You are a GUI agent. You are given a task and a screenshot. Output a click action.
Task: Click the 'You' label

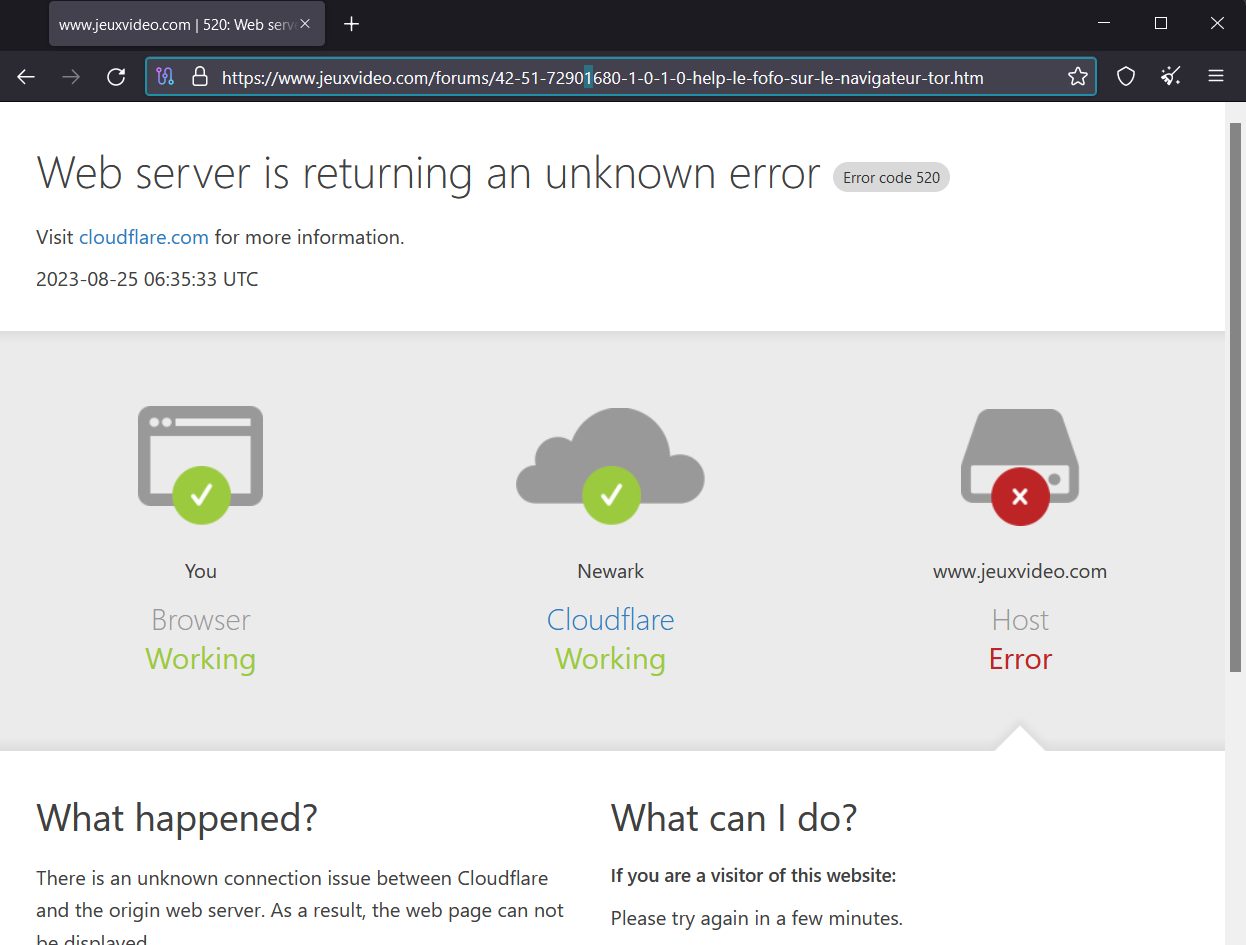(x=201, y=571)
